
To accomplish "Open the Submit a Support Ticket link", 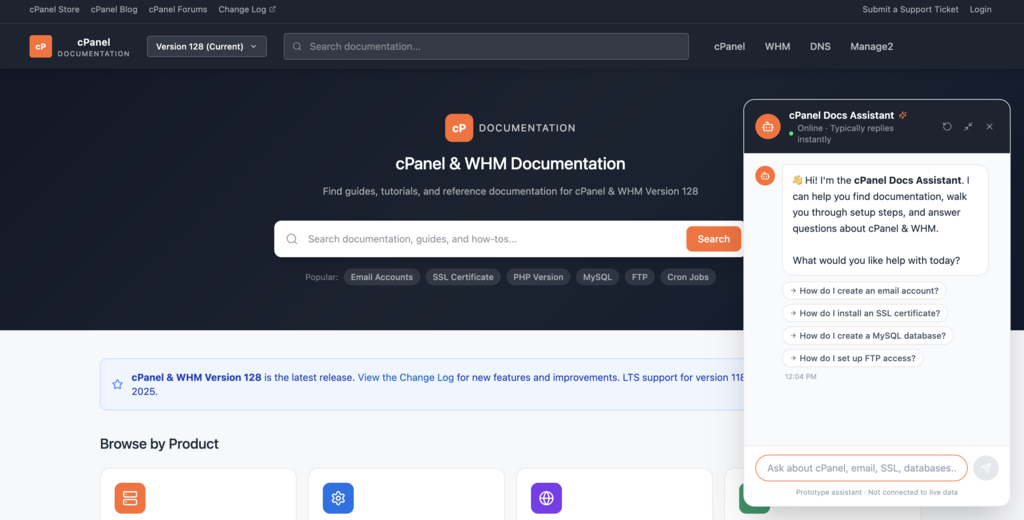I will [x=910, y=9].
